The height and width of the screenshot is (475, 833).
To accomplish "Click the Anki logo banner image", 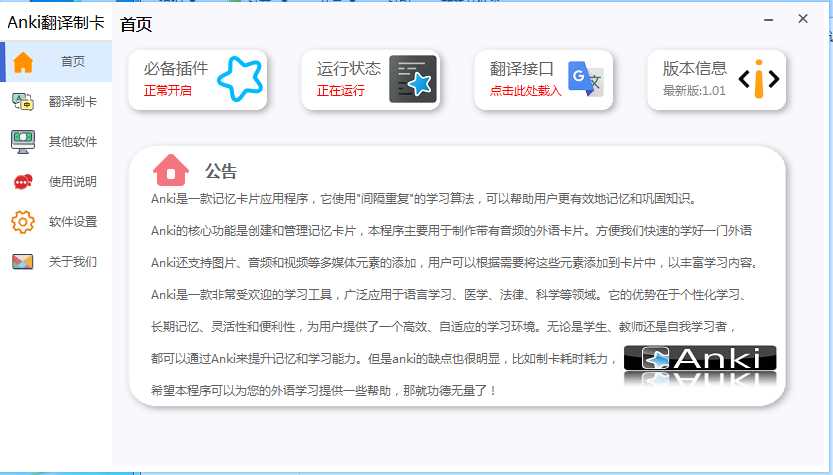I will [x=700, y=364].
